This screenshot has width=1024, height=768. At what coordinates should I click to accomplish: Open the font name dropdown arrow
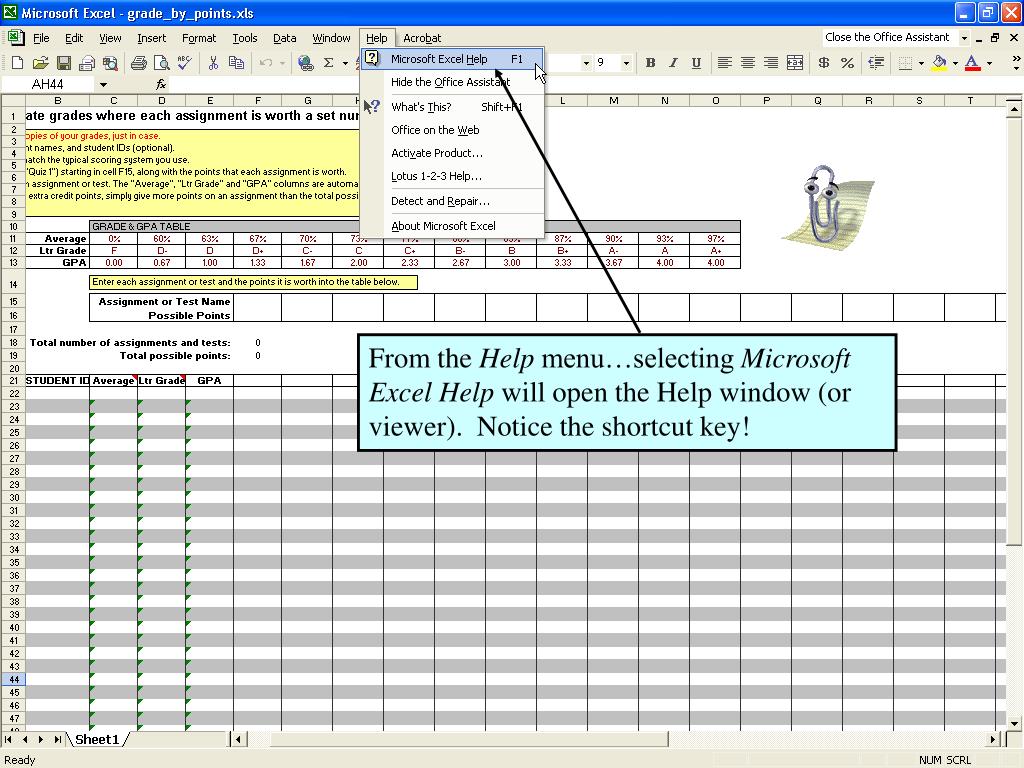click(585, 63)
